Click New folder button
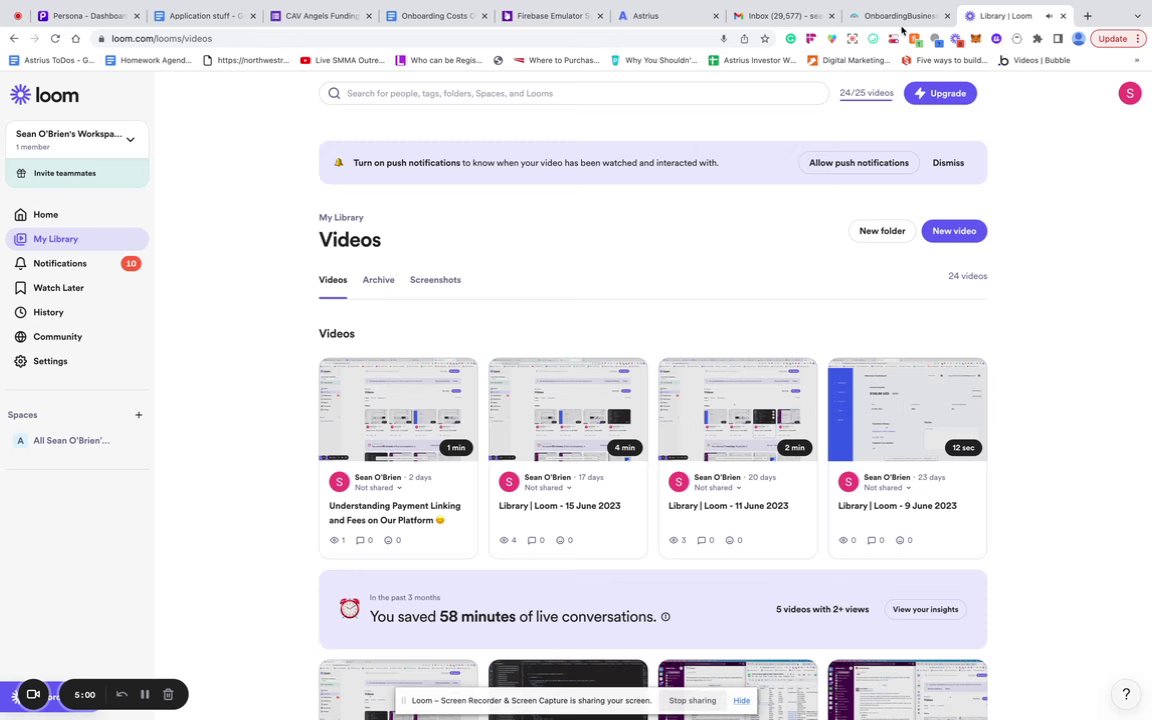The image size is (1152, 720). coord(882,231)
